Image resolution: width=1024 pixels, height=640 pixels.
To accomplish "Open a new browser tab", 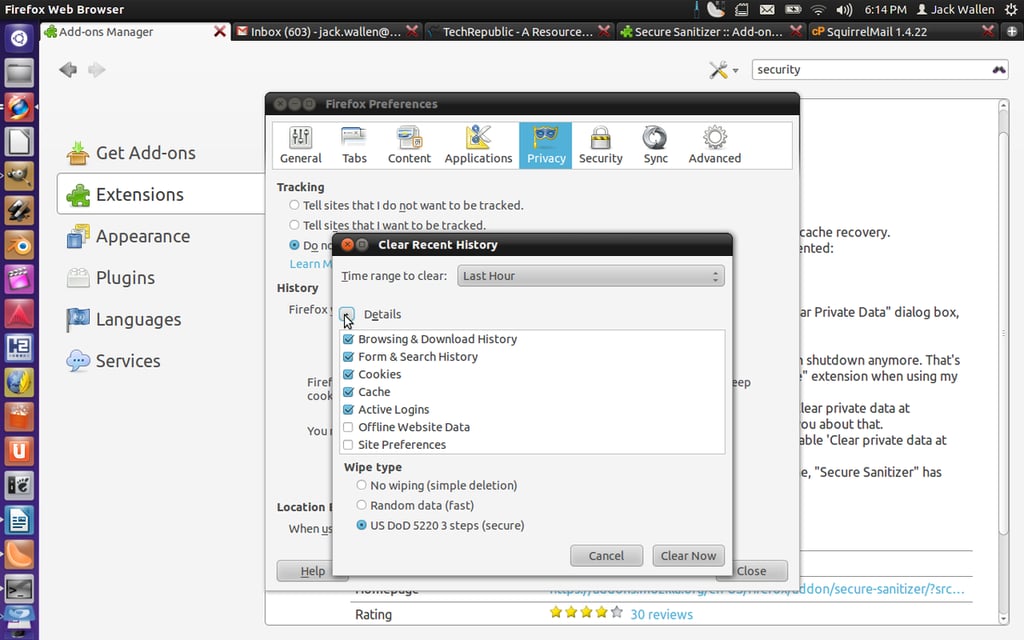I will tap(1011, 31).
